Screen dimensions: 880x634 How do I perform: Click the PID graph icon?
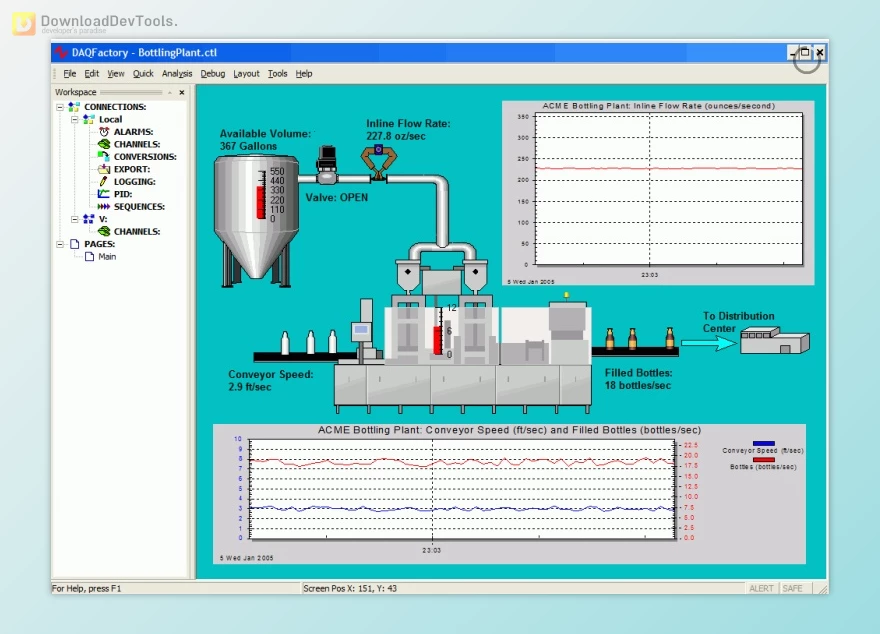point(104,194)
